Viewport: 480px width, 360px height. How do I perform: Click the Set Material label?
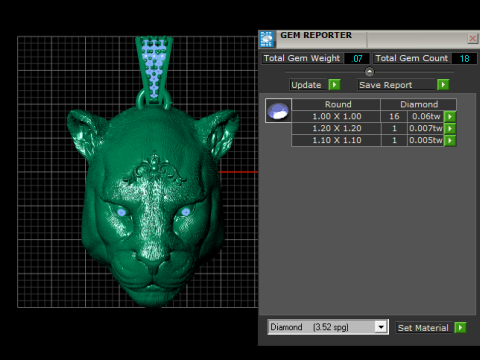coord(423,328)
